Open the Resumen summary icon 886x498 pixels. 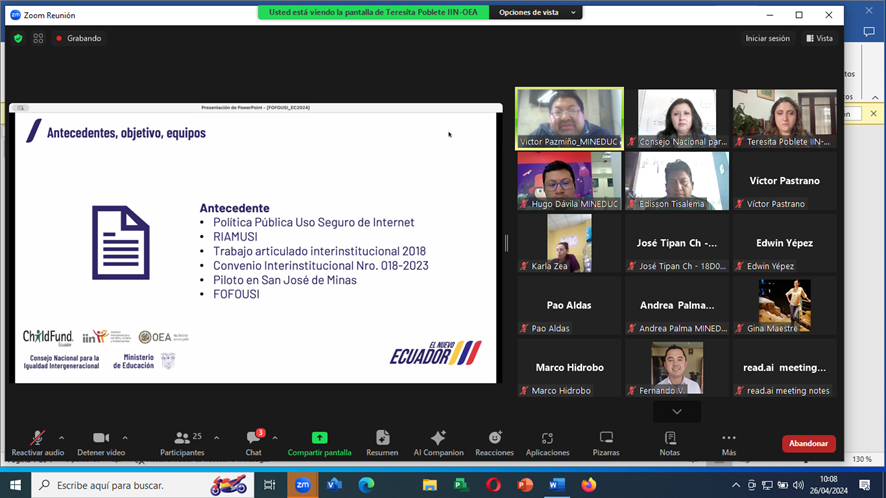click(382, 439)
